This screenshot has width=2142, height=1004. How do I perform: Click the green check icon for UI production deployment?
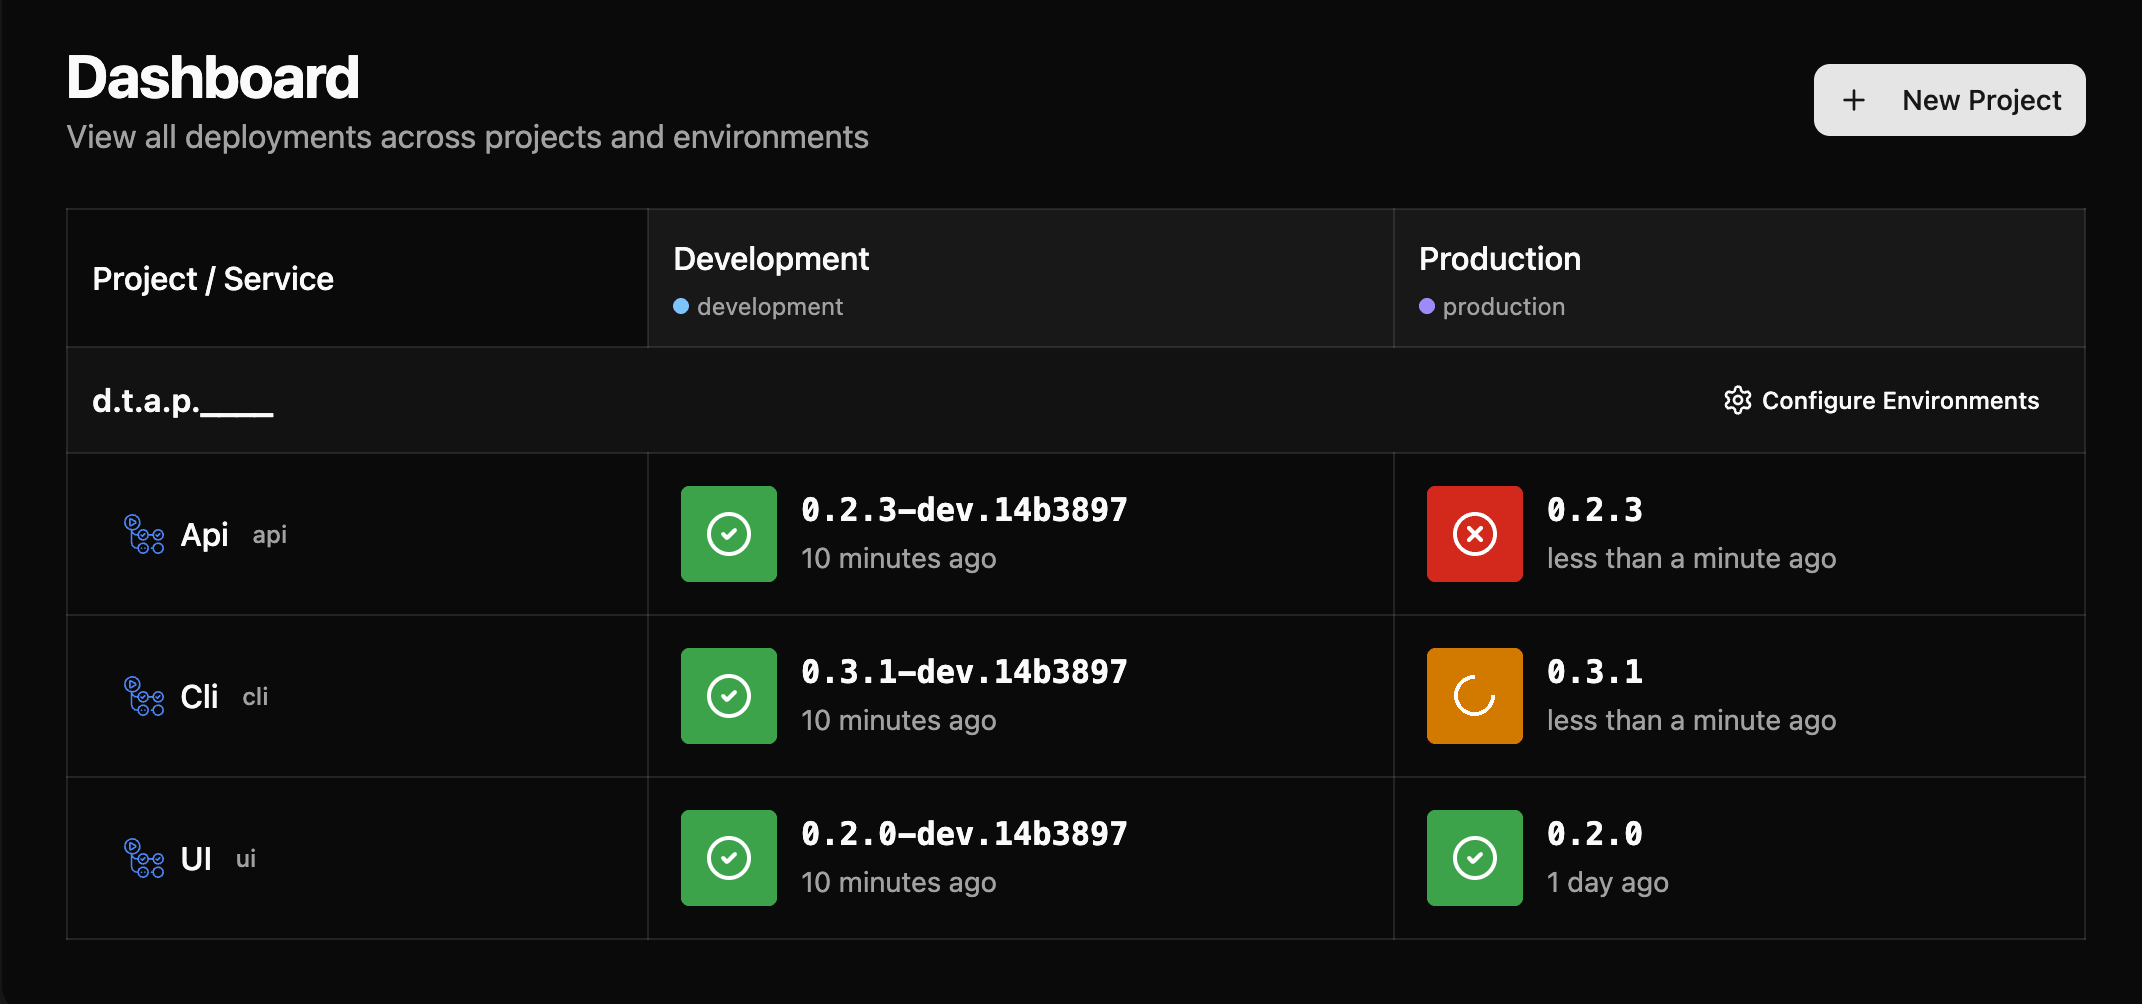1474,858
